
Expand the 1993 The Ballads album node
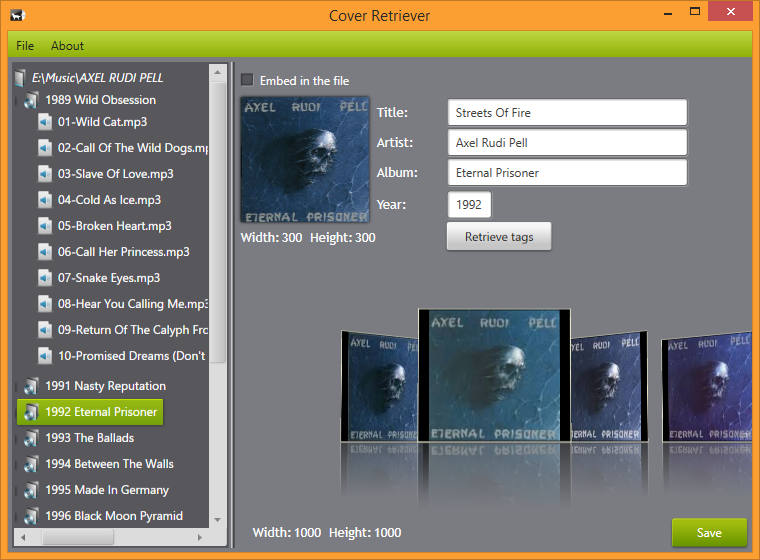(16, 438)
